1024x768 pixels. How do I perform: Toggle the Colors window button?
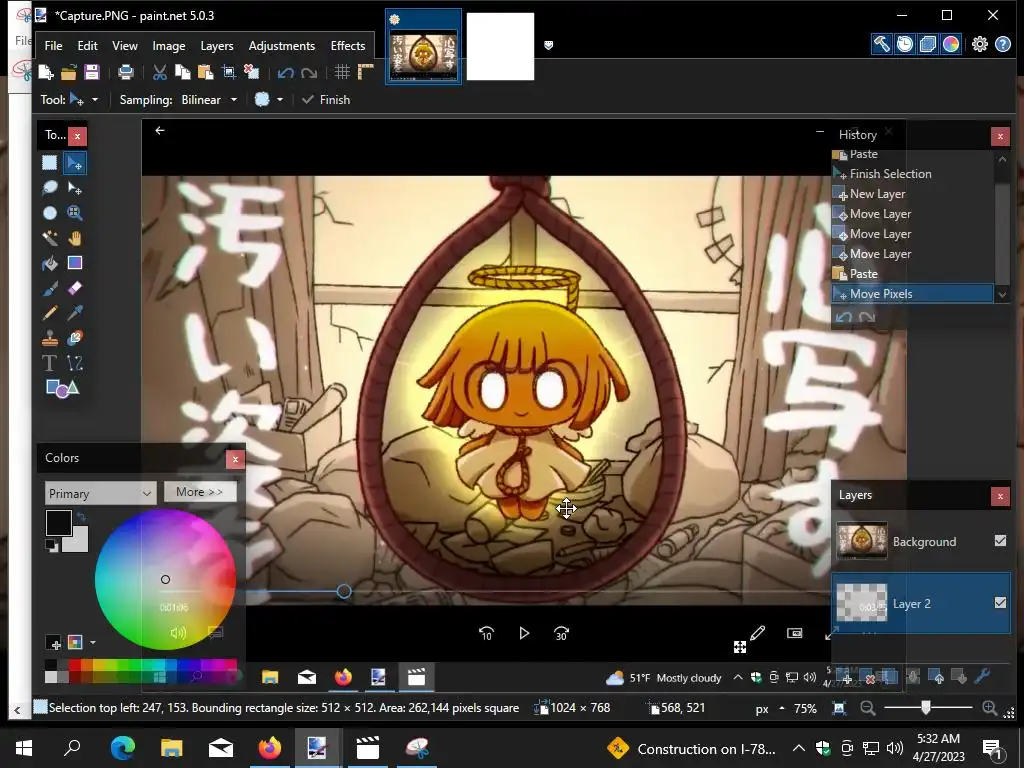(x=951, y=44)
